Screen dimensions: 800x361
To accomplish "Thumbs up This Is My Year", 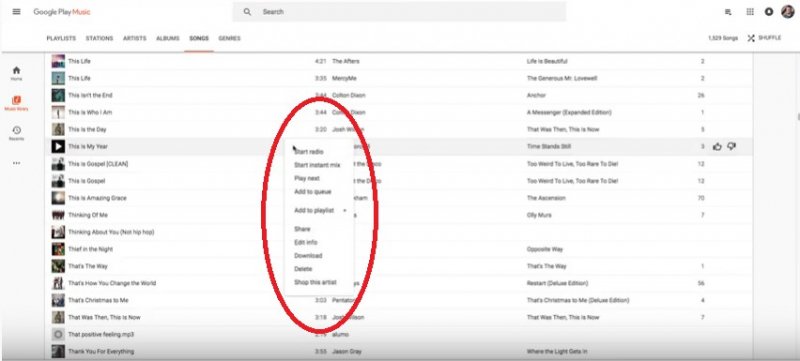I will 717,147.
